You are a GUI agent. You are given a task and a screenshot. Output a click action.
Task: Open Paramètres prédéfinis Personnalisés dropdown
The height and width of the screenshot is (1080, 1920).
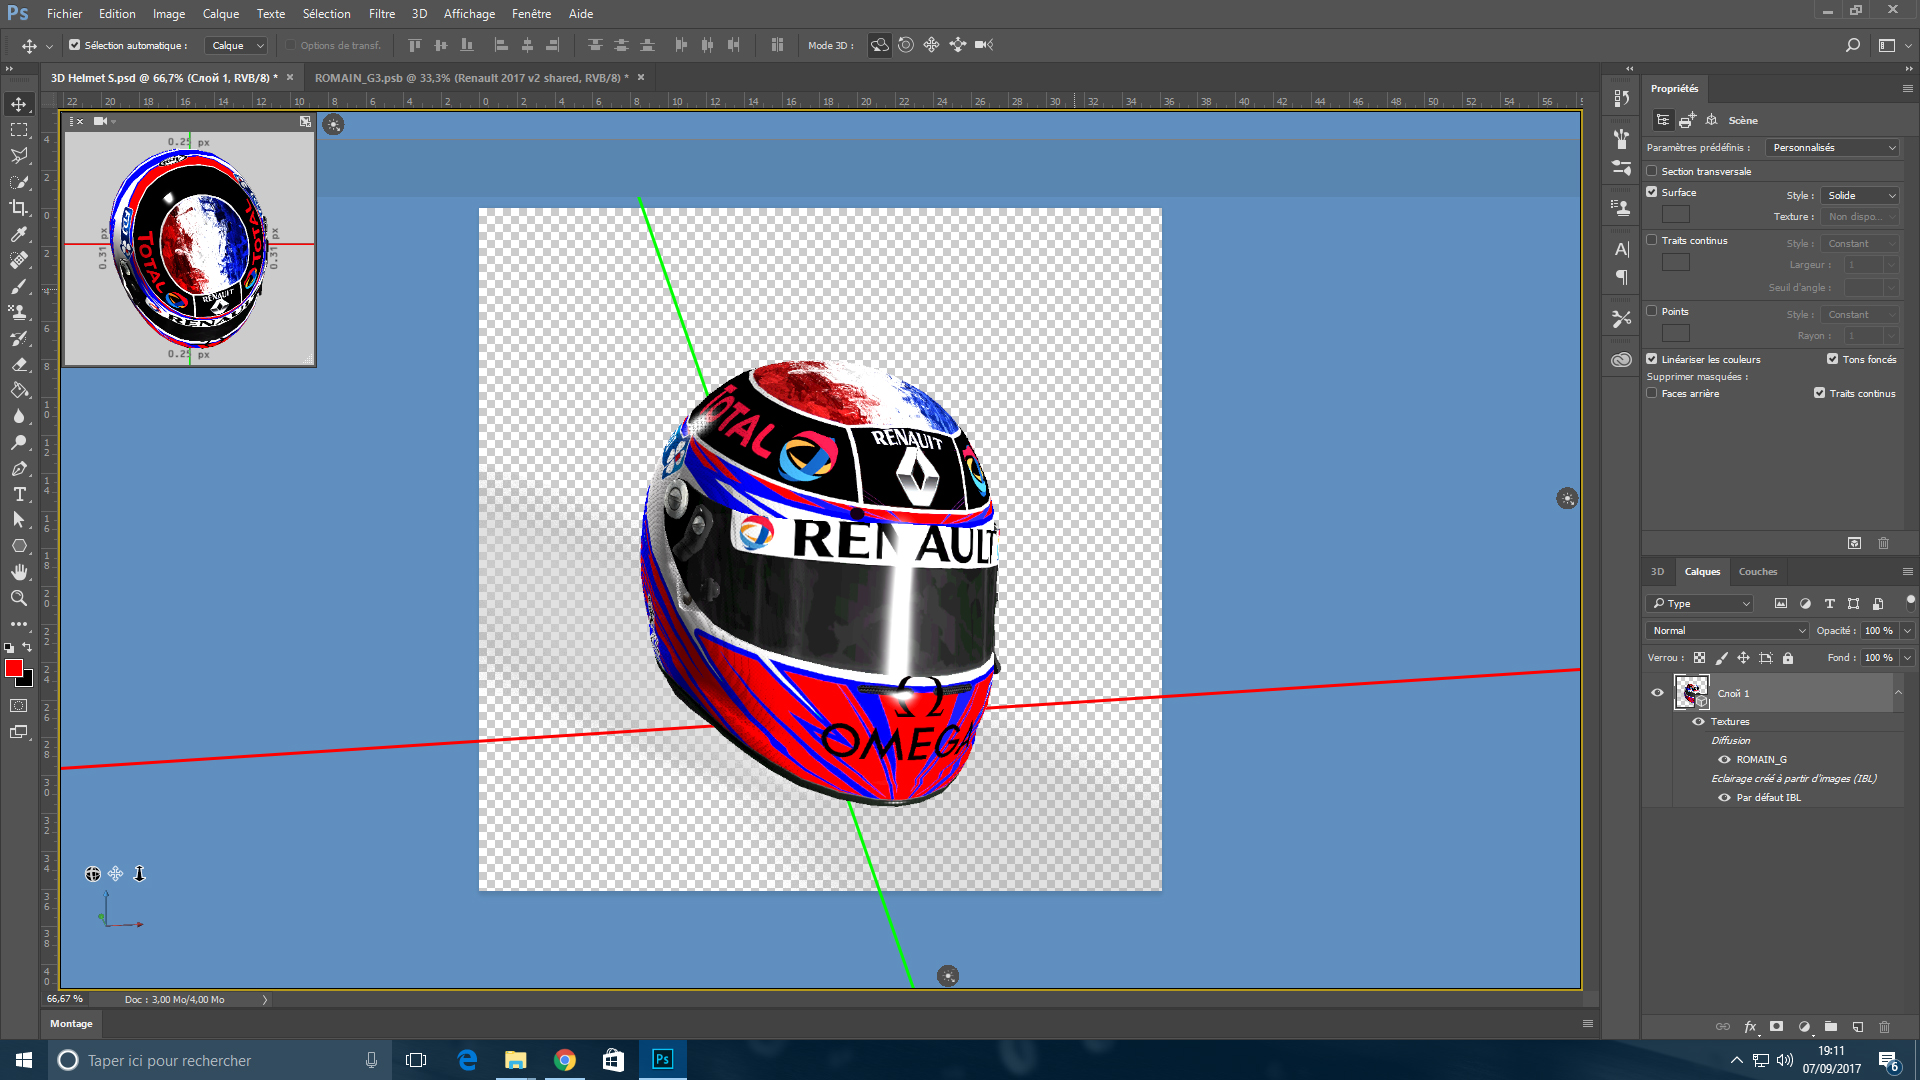pos(1832,147)
